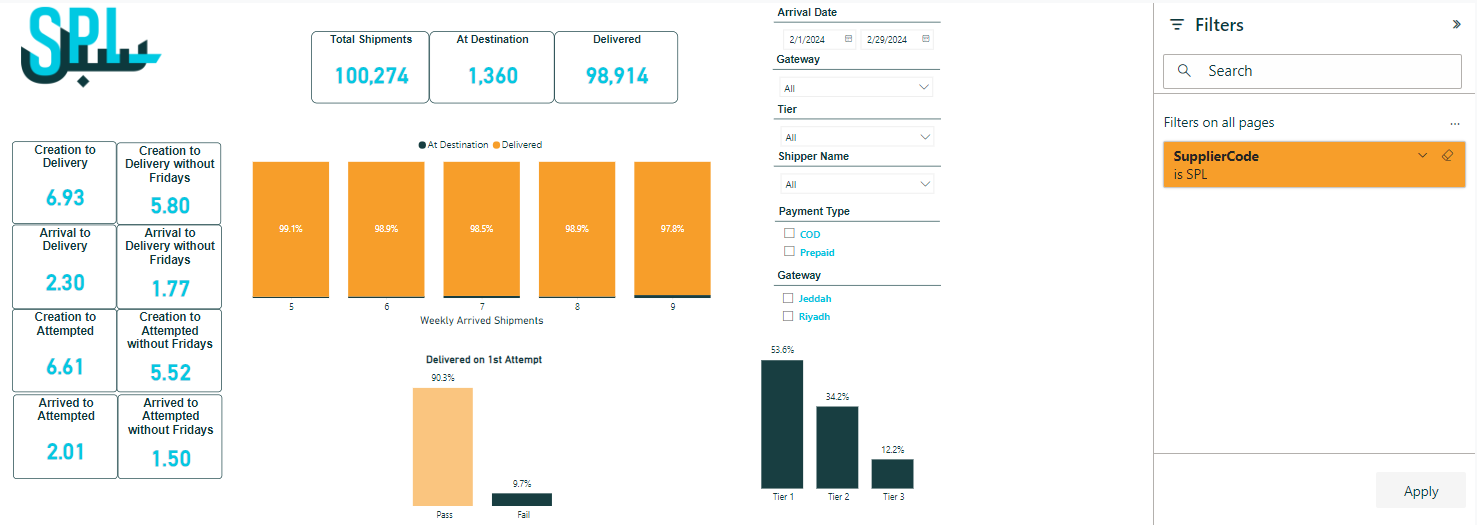Select the Jeddah gateway checkbox
Viewport: 1477px width, 525px height.
coord(788,298)
